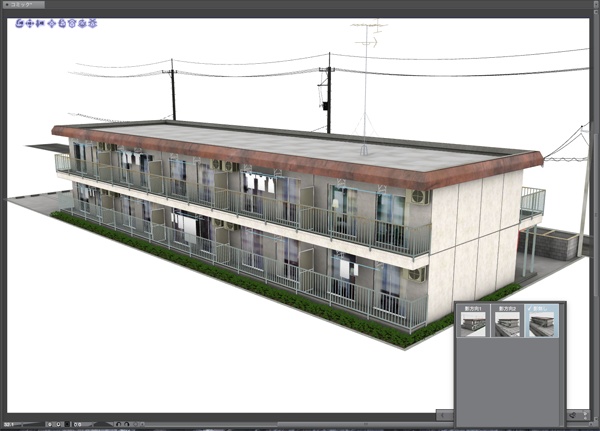
Task: Click the small right arrow on launcher bar
Action: click(585, 414)
